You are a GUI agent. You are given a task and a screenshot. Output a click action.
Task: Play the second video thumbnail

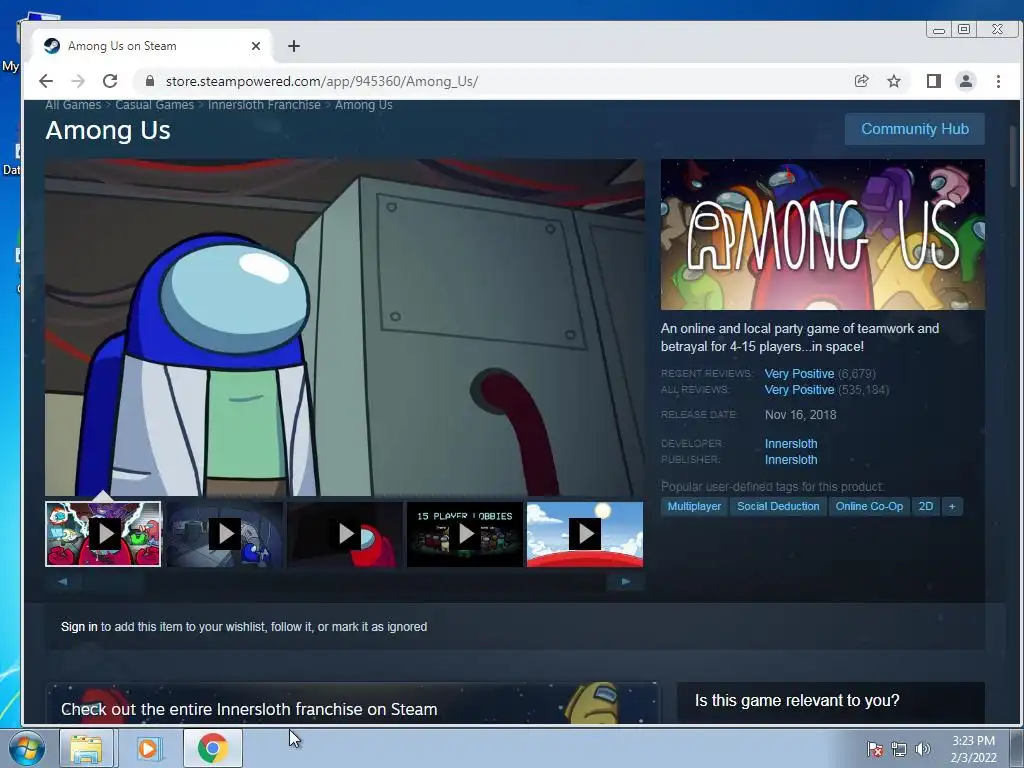pos(224,534)
